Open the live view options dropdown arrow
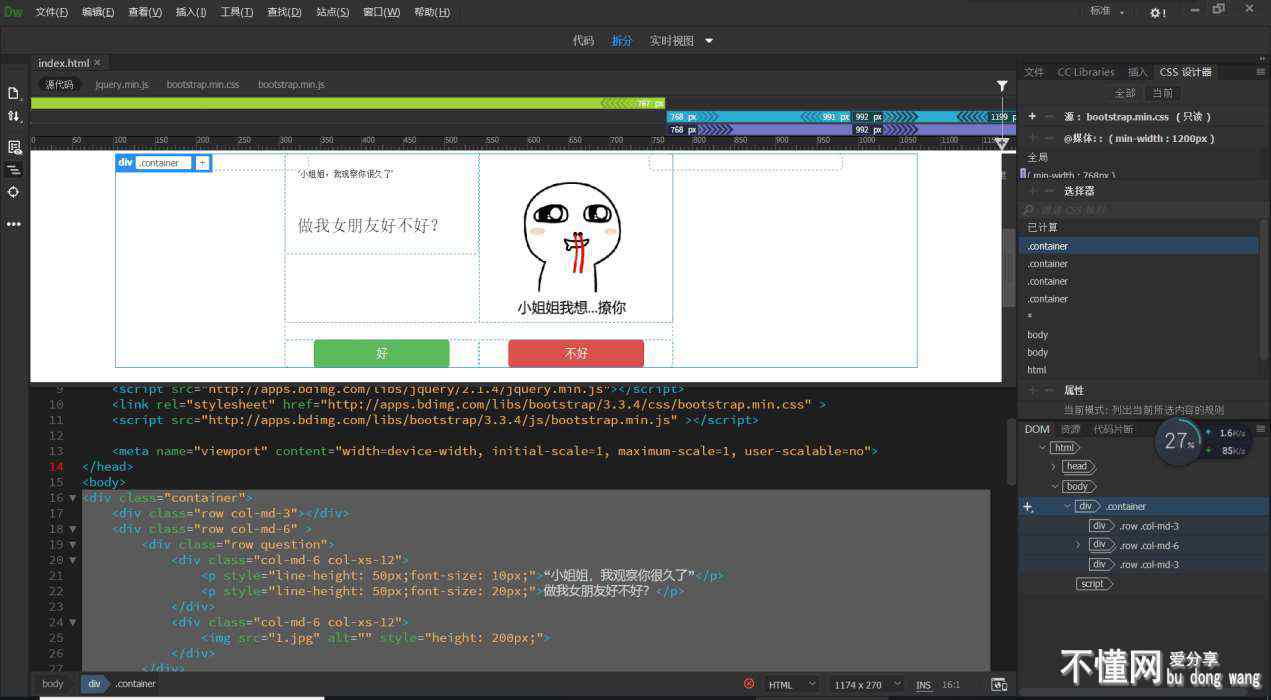This screenshot has width=1271, height=700. [x=709, y=41]
